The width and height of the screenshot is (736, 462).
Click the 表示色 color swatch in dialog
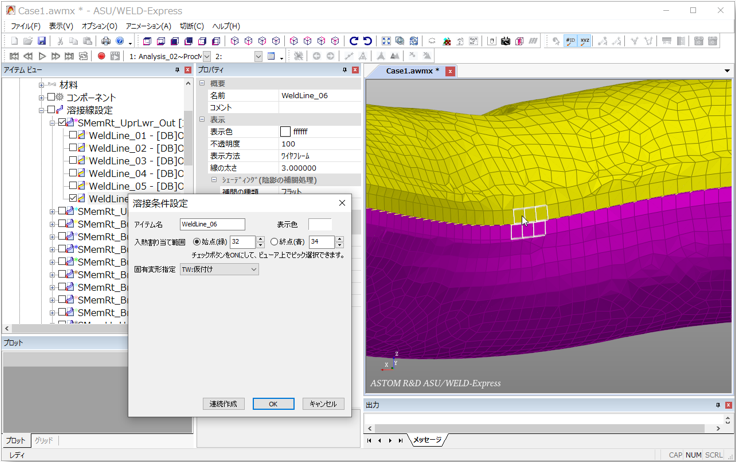click(x=320, y=225)
